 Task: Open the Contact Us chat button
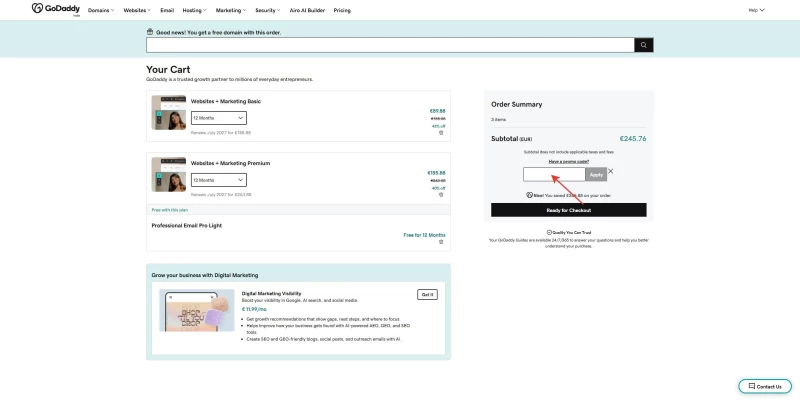pyautogui.click(x=765, y=386)
